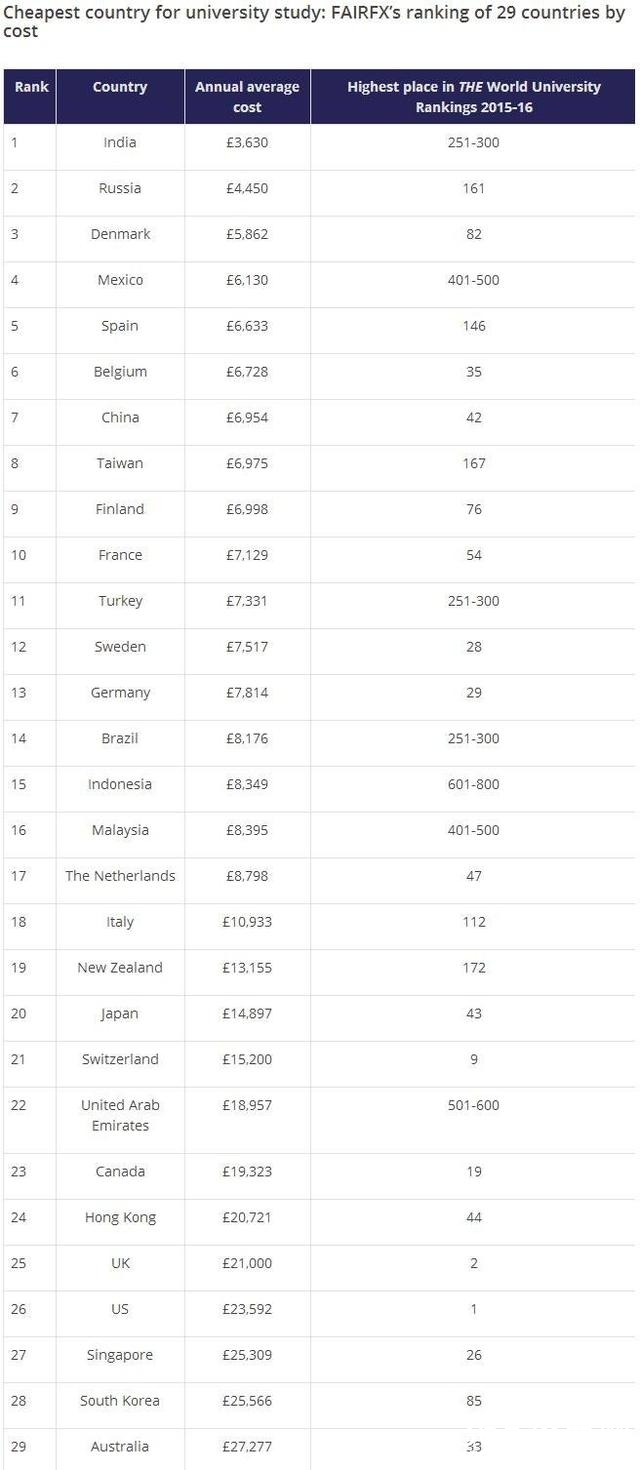
Task: Click the Annual average cost header
Action: point(247,97)
